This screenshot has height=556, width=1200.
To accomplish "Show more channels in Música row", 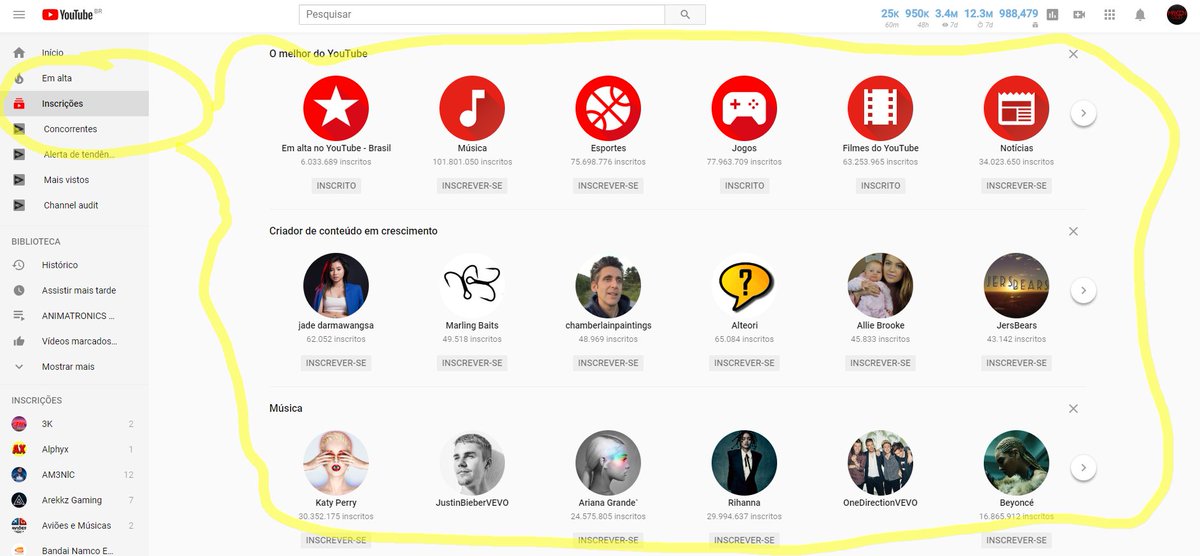I will coord(1084,467).
